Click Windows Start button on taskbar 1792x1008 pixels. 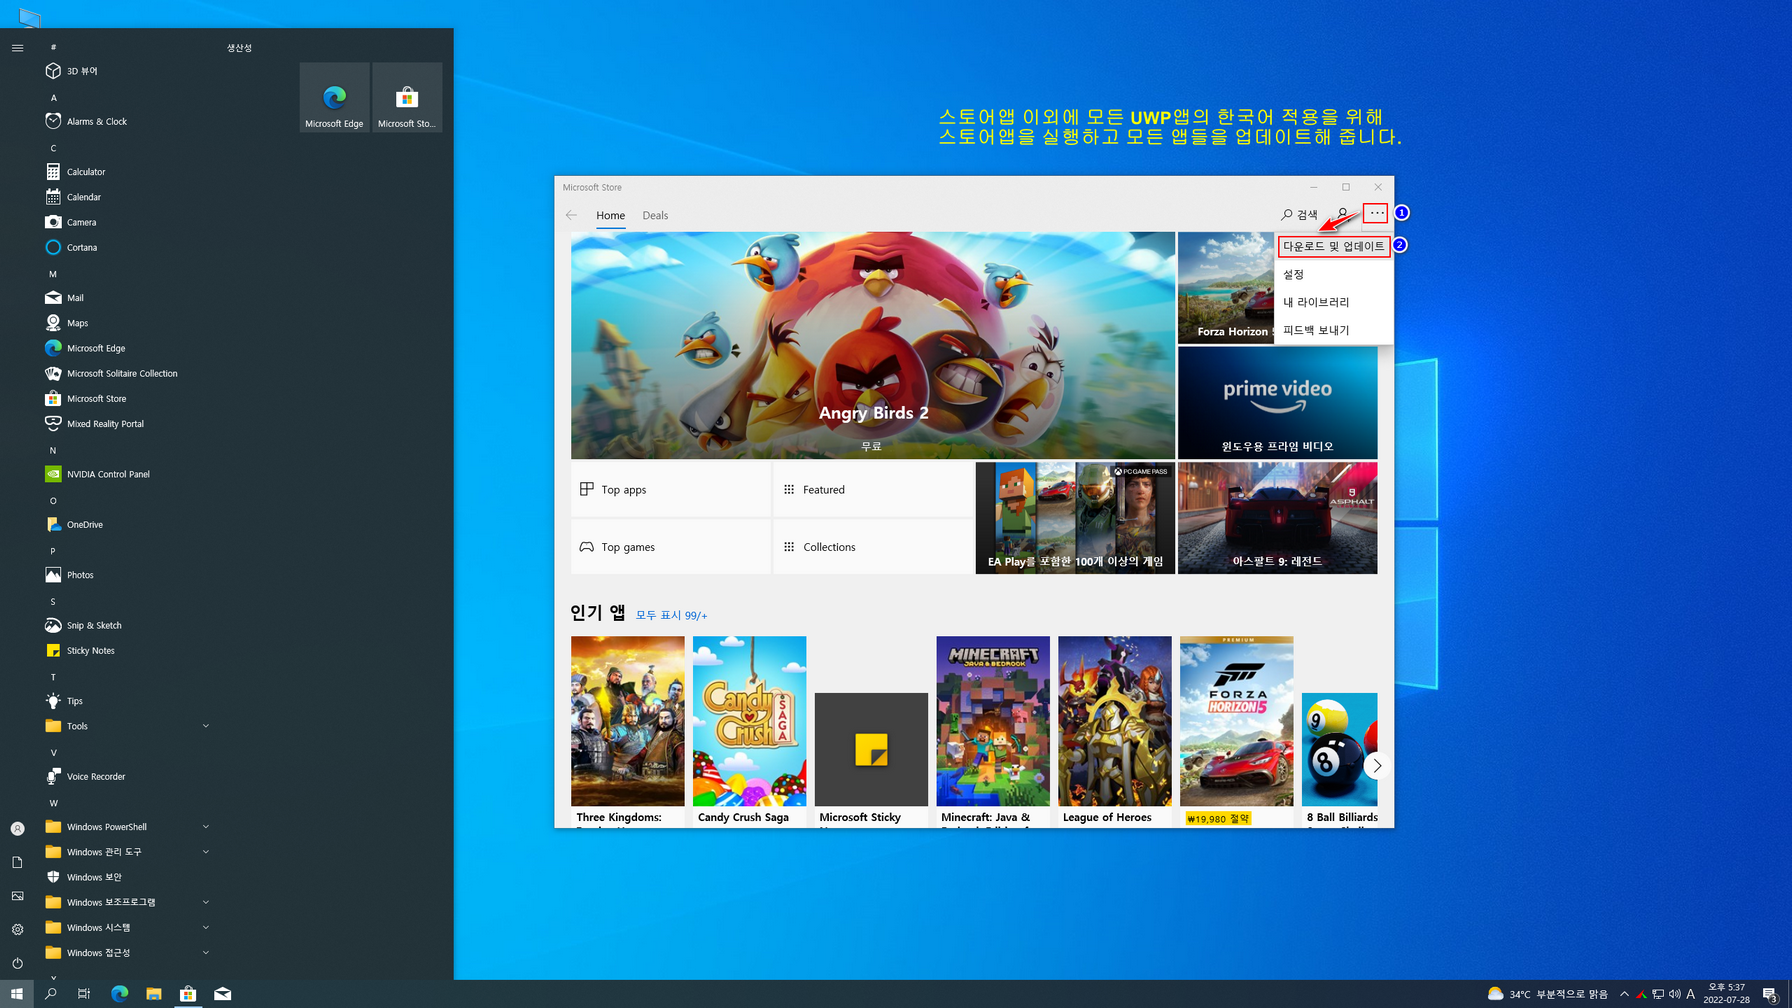[x=17, y=994]
